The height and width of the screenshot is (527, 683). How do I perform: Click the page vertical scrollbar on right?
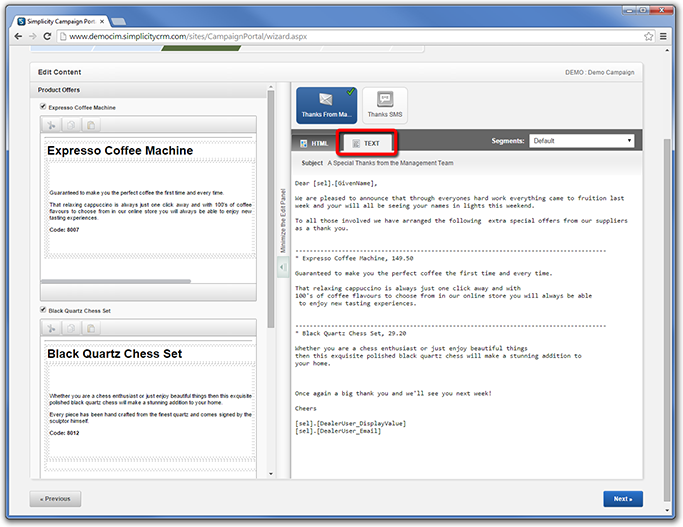(x=667, y=320)
